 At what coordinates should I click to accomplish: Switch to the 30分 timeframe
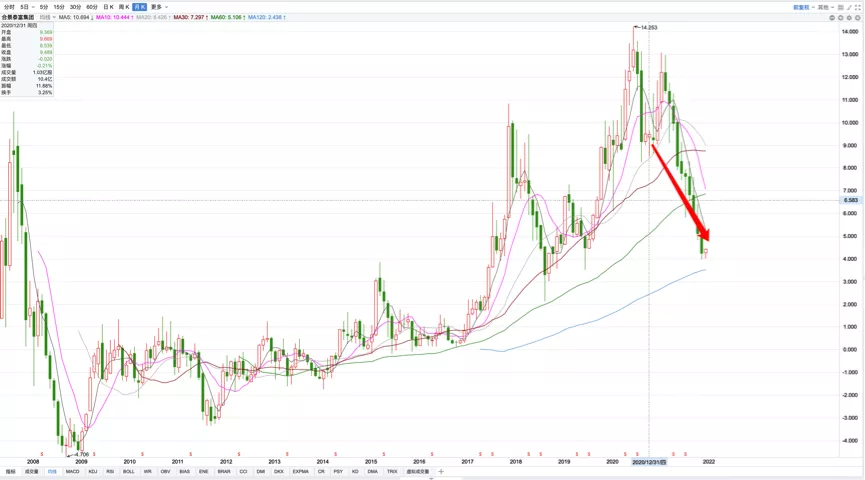coord(76,7)
